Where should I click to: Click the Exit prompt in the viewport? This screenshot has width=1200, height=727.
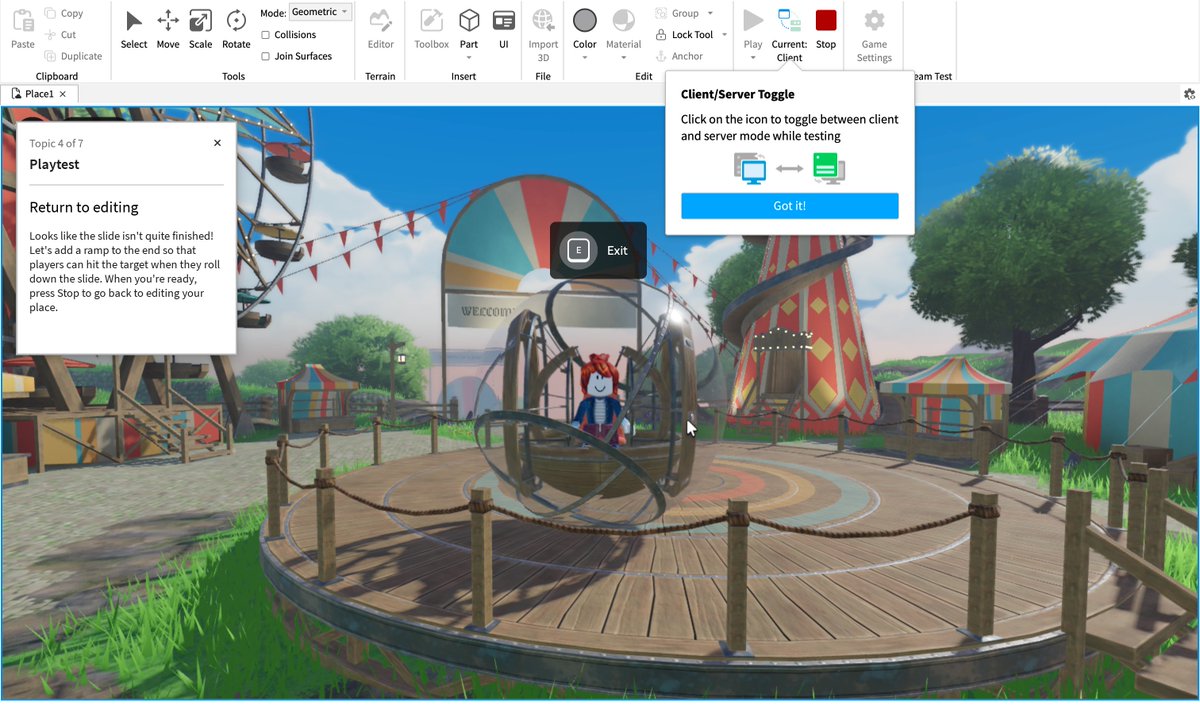598,250
